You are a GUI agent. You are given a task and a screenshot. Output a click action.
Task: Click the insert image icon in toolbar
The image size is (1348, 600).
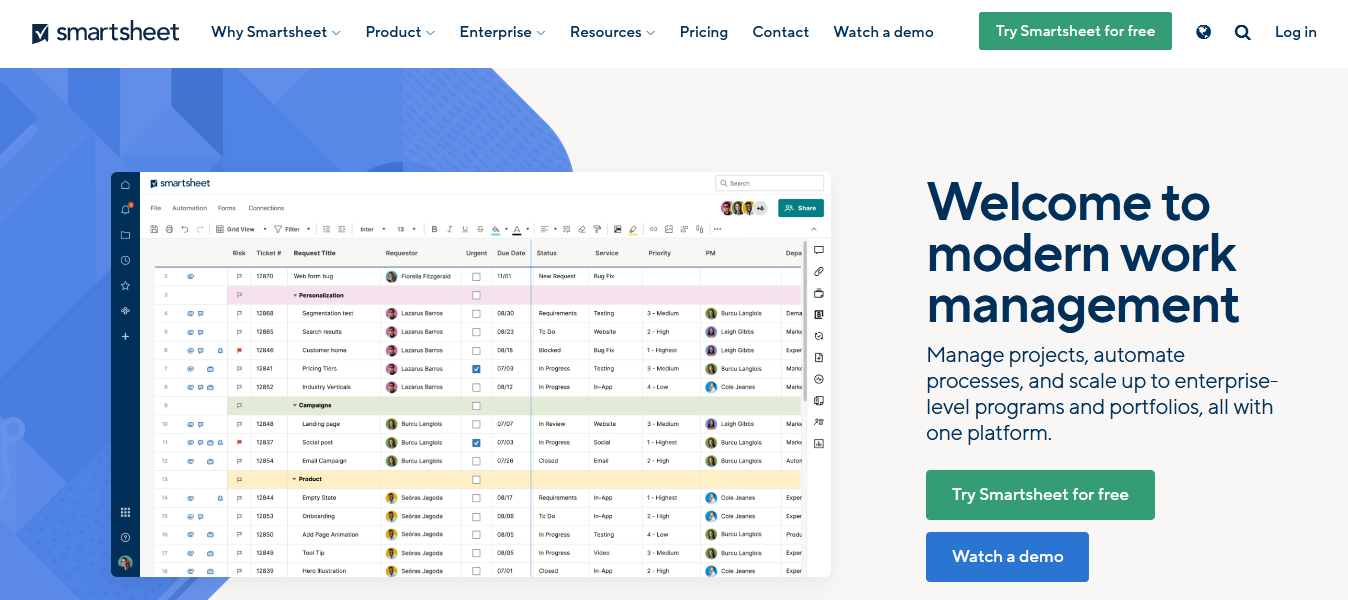point(669,229)
